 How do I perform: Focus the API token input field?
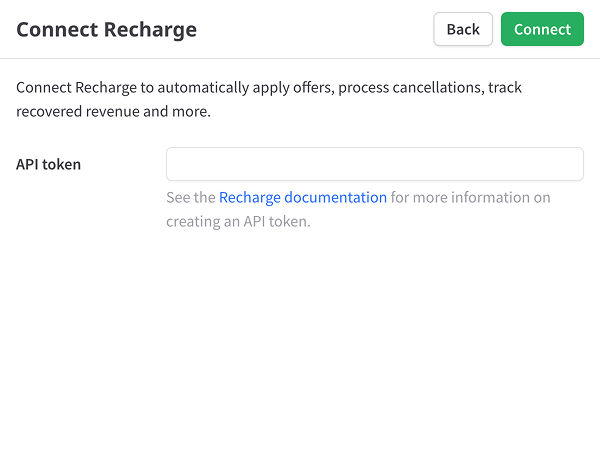pyautogui.click(x=375, y=164)
